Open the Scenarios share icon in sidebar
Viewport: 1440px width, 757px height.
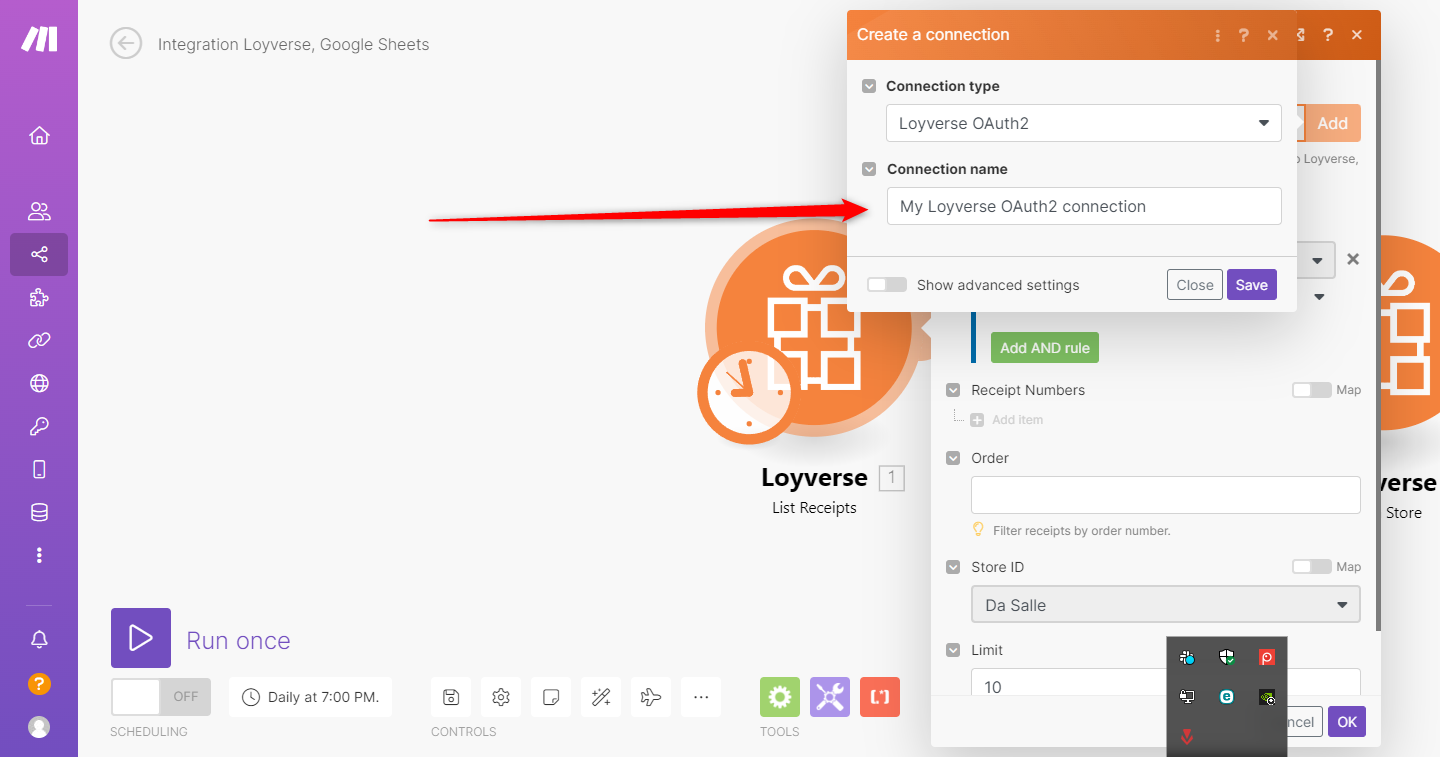point(39,254)
